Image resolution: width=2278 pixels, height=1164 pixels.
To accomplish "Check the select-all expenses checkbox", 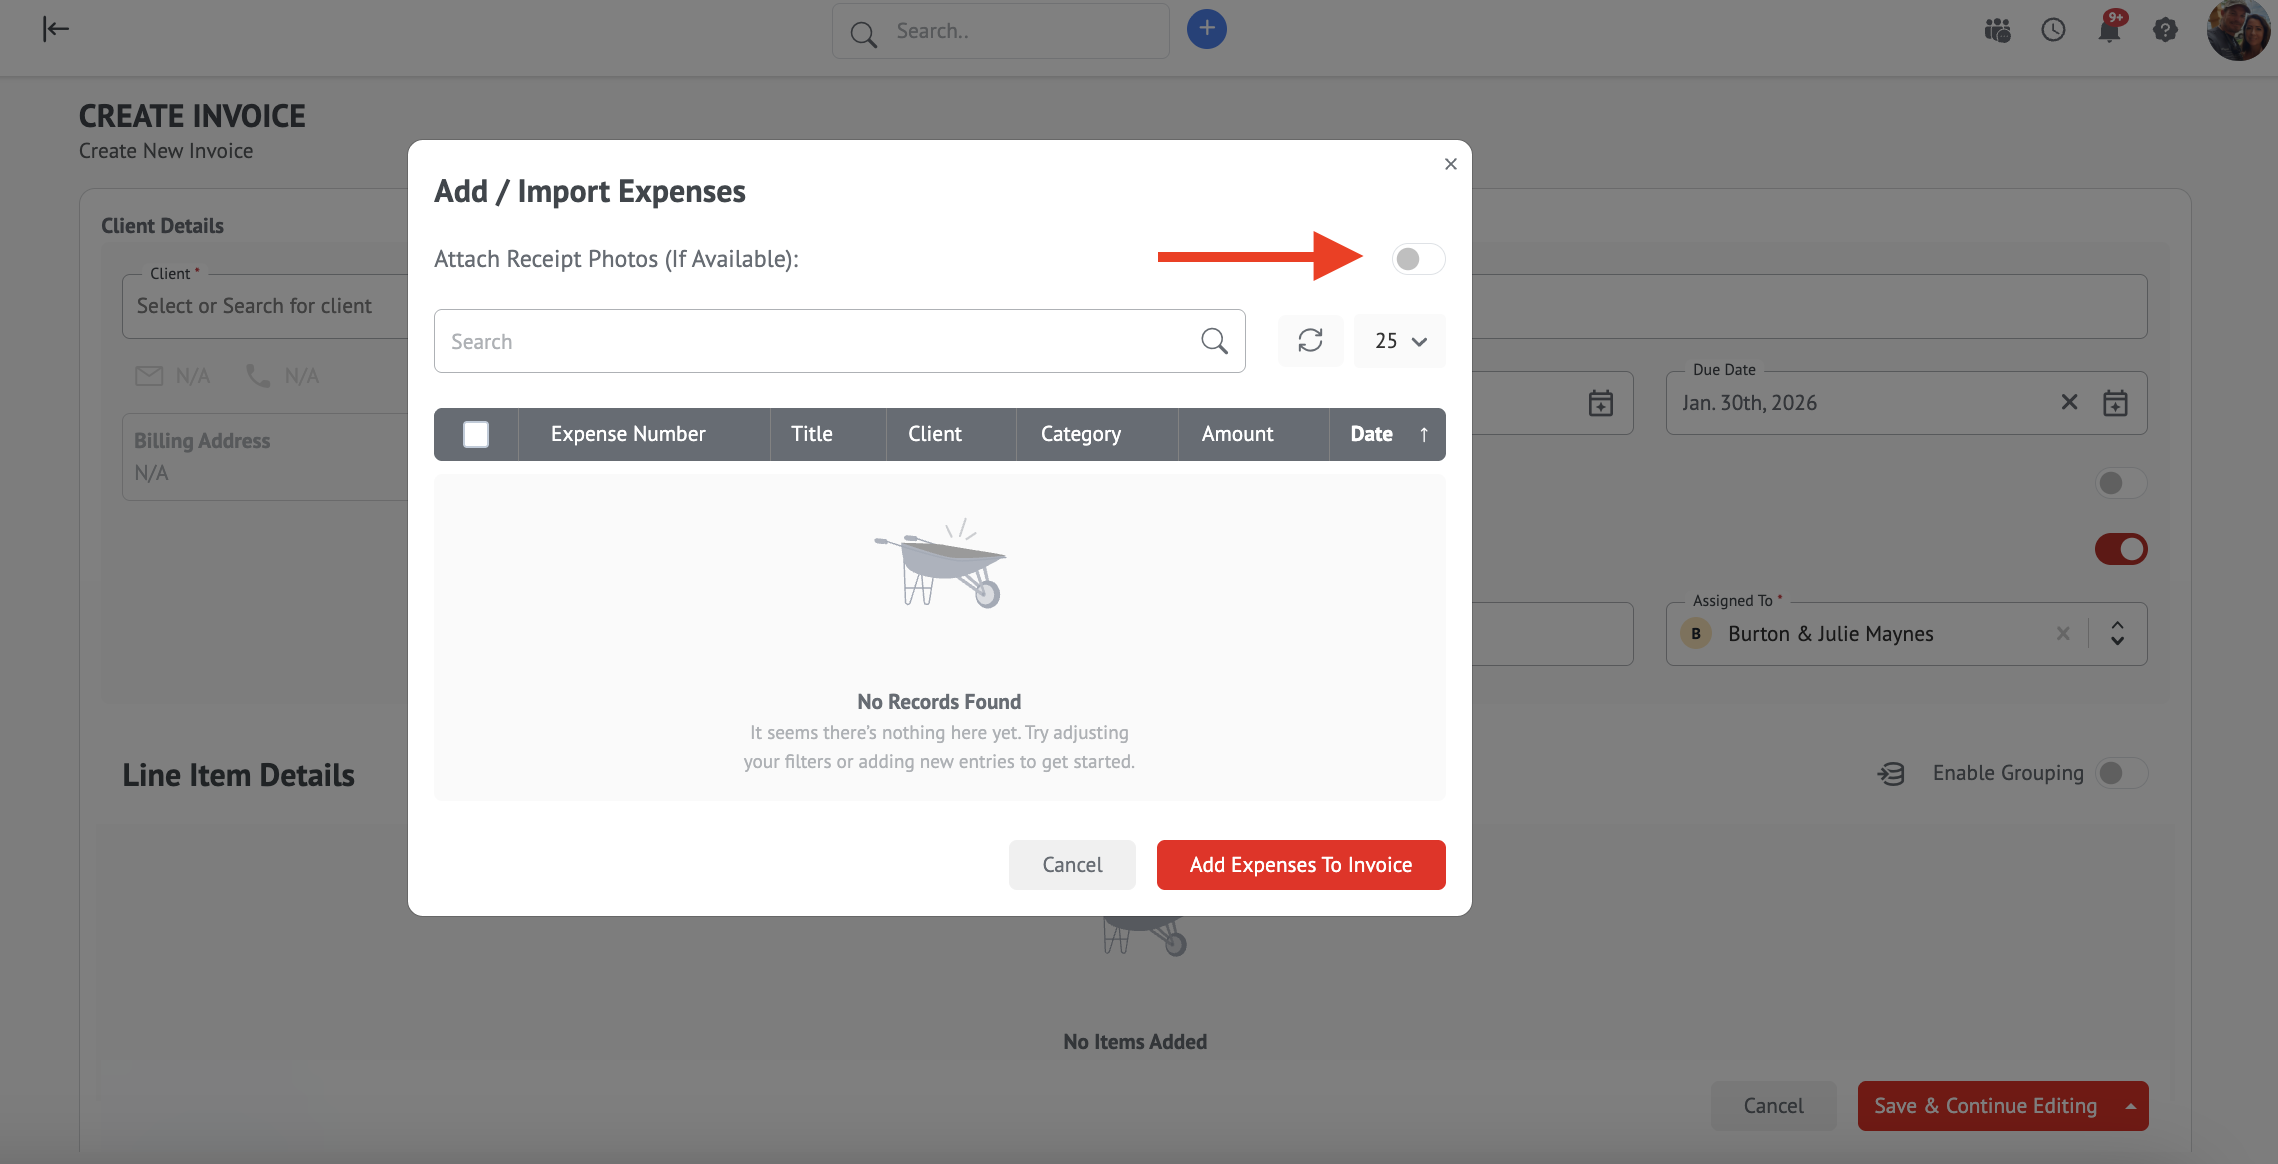I will pos(476,434).
